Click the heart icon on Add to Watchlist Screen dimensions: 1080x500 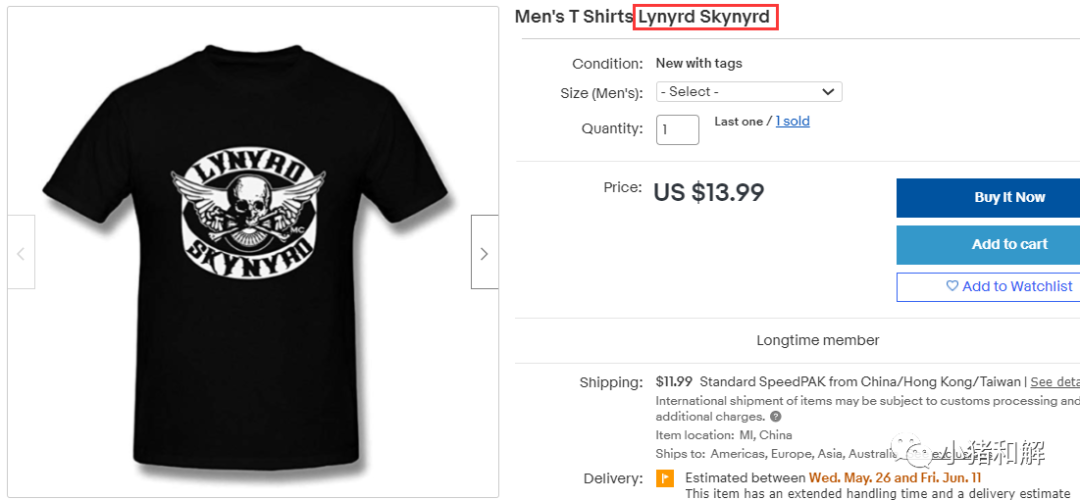click(x=952, y=287)
